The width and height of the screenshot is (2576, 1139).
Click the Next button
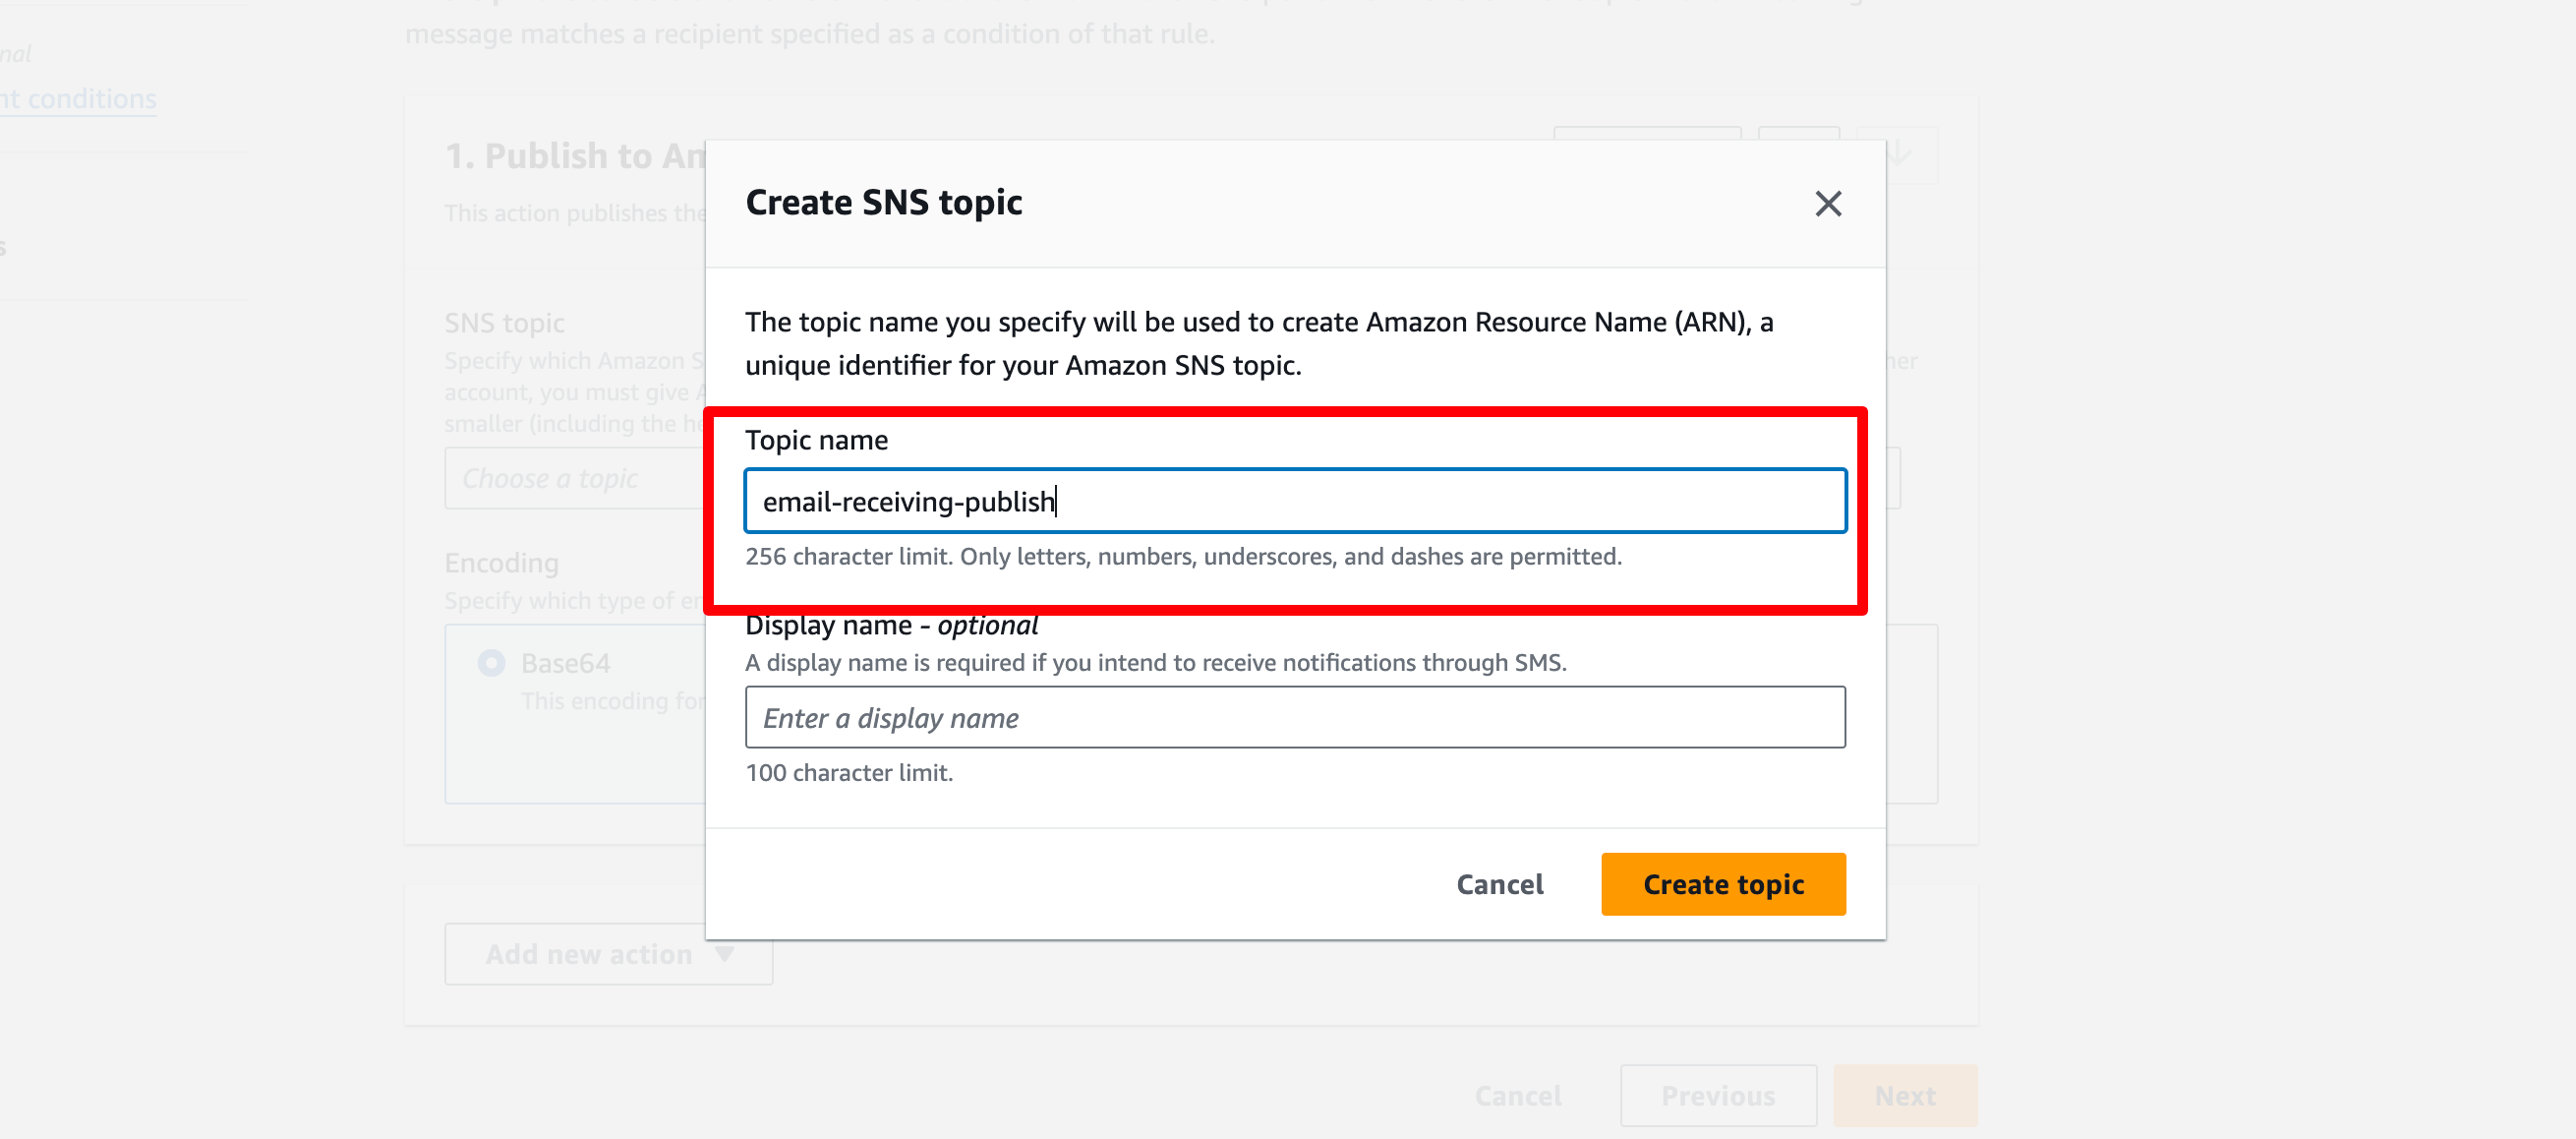pos(1904,1095)
